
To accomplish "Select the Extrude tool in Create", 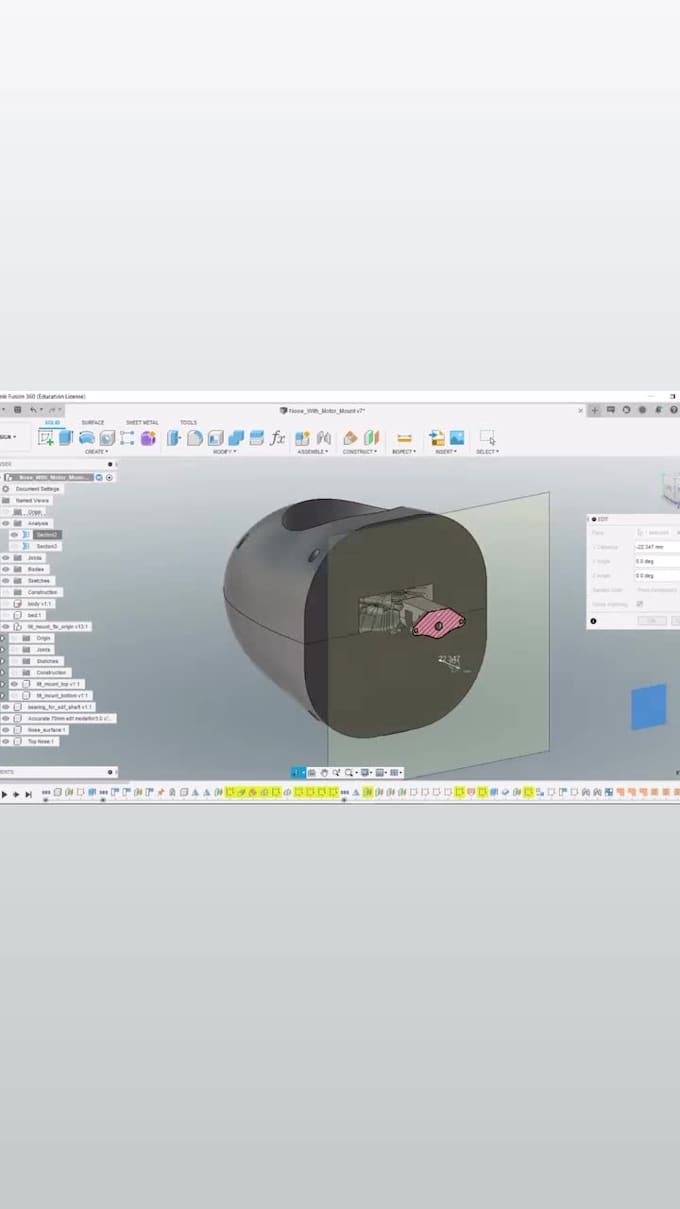I will pos(66,437).
